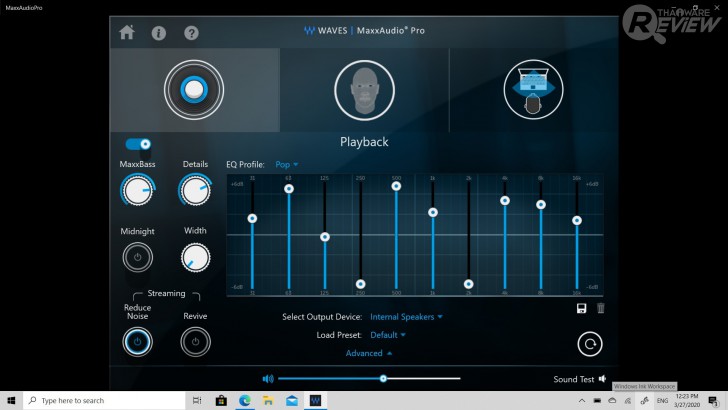Screen dimensions: 728x410
Task: Delete the preset with trash icon
Action: click(601, 308)
